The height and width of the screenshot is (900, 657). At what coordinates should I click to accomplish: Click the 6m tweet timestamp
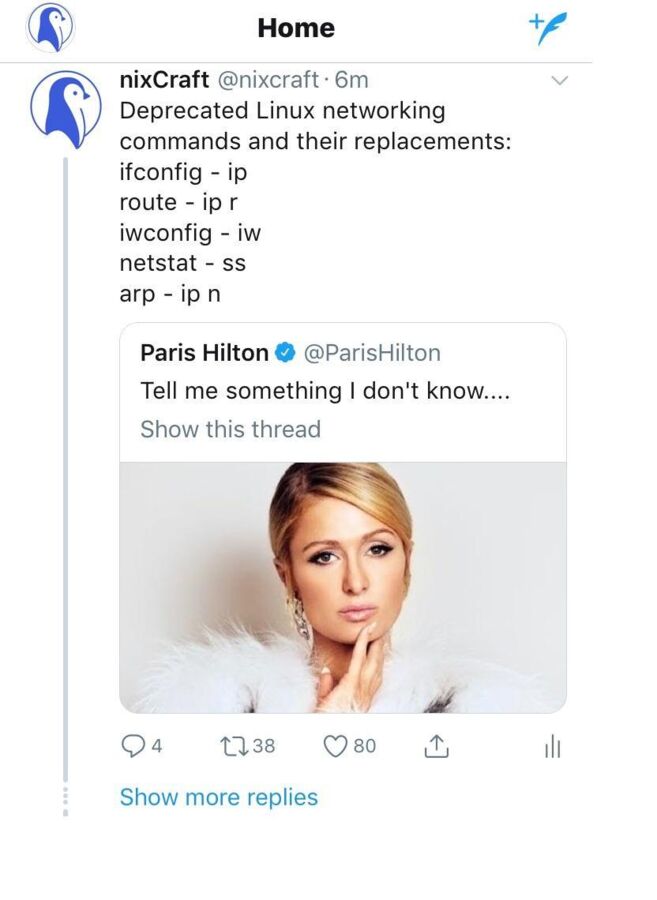coord(352,80)
